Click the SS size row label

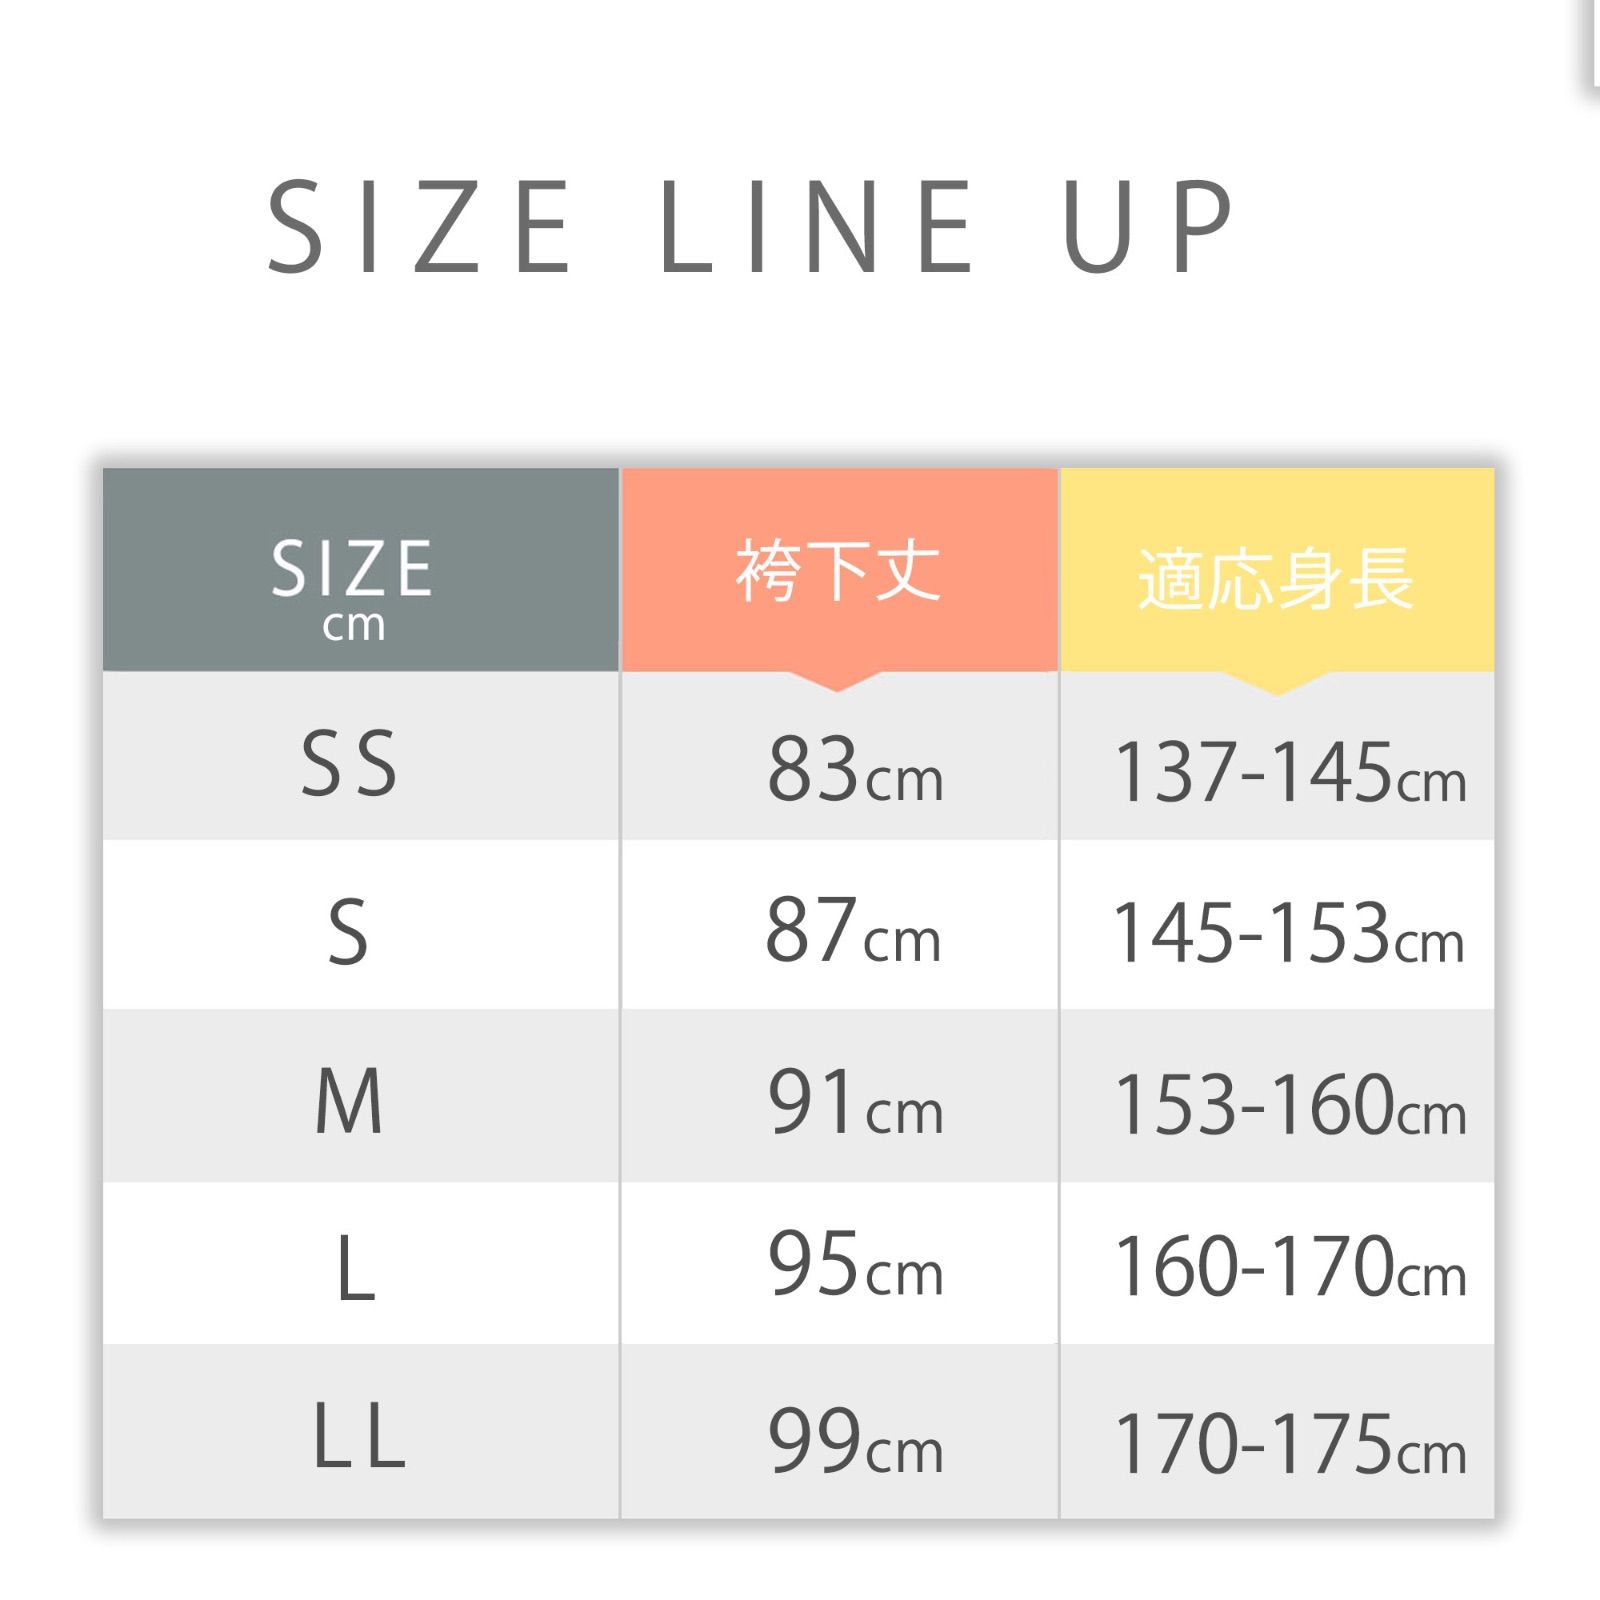(349, 764)
